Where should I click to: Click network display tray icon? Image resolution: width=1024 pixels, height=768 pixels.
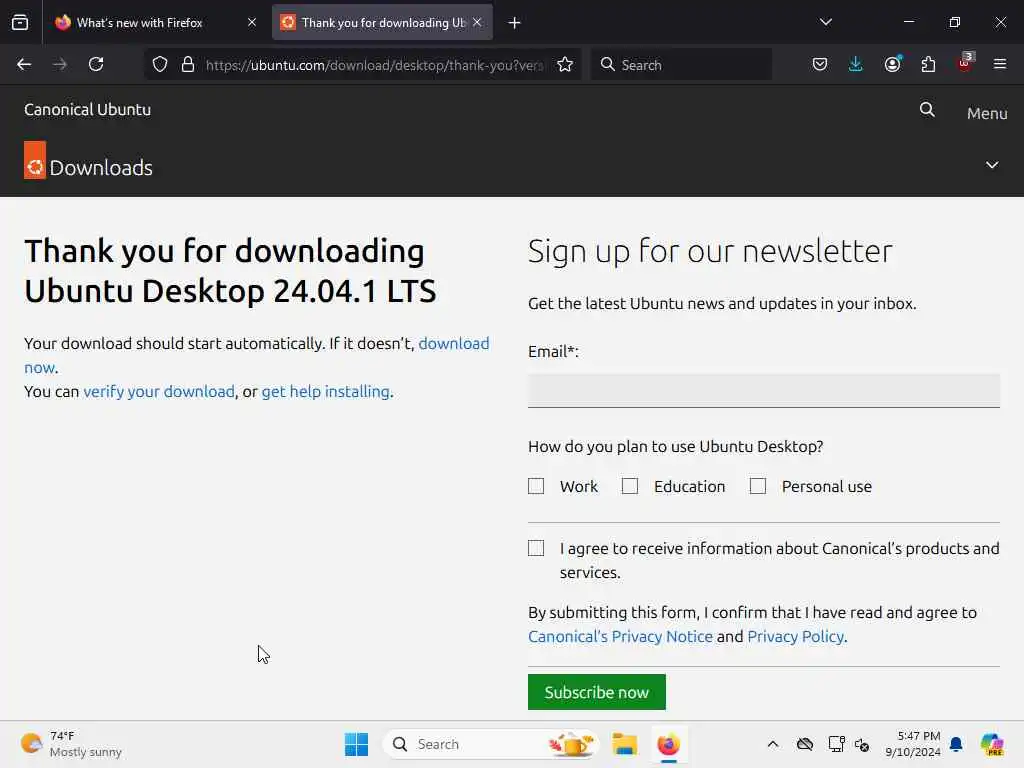click(x=836, y=744)
